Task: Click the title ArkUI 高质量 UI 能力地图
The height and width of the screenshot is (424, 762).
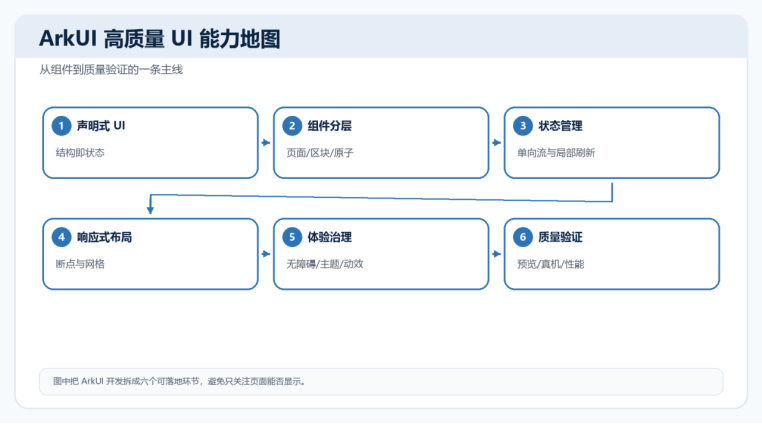Action: click(x=160, y=39)
